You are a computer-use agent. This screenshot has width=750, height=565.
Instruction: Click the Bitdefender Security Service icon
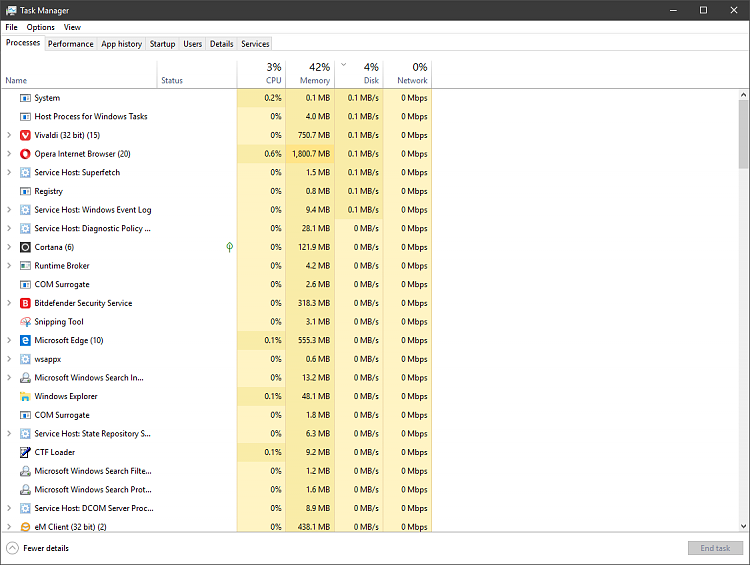click(25, 303)
